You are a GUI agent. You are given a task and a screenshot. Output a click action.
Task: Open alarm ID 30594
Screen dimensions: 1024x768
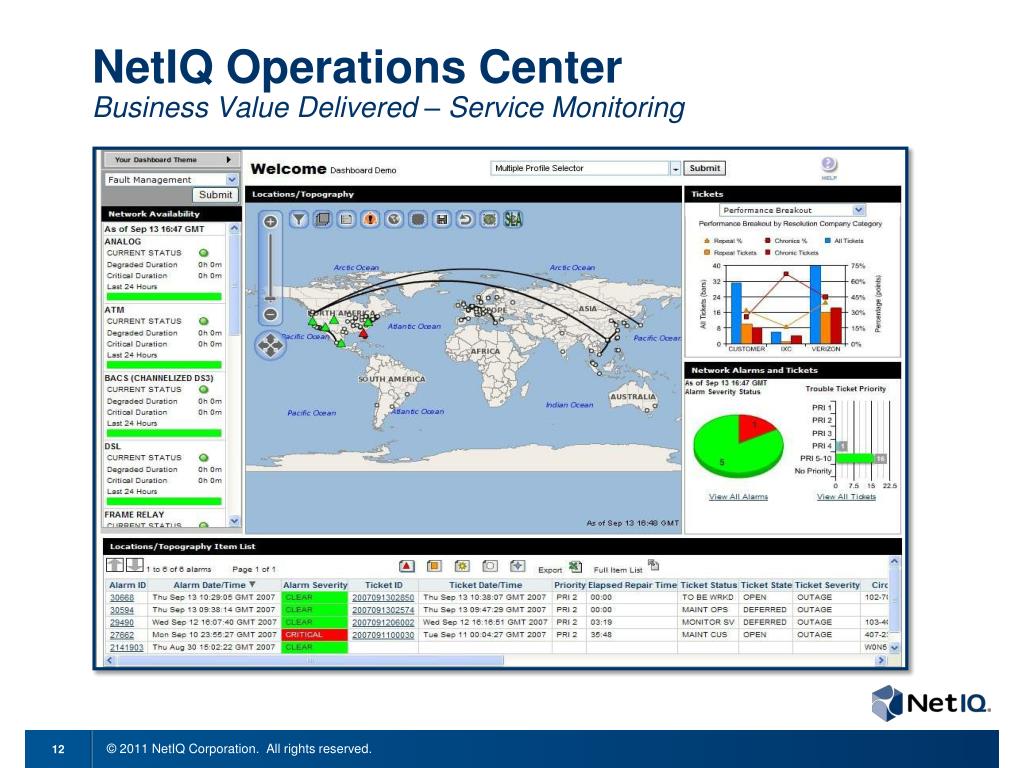pos(121,610)
